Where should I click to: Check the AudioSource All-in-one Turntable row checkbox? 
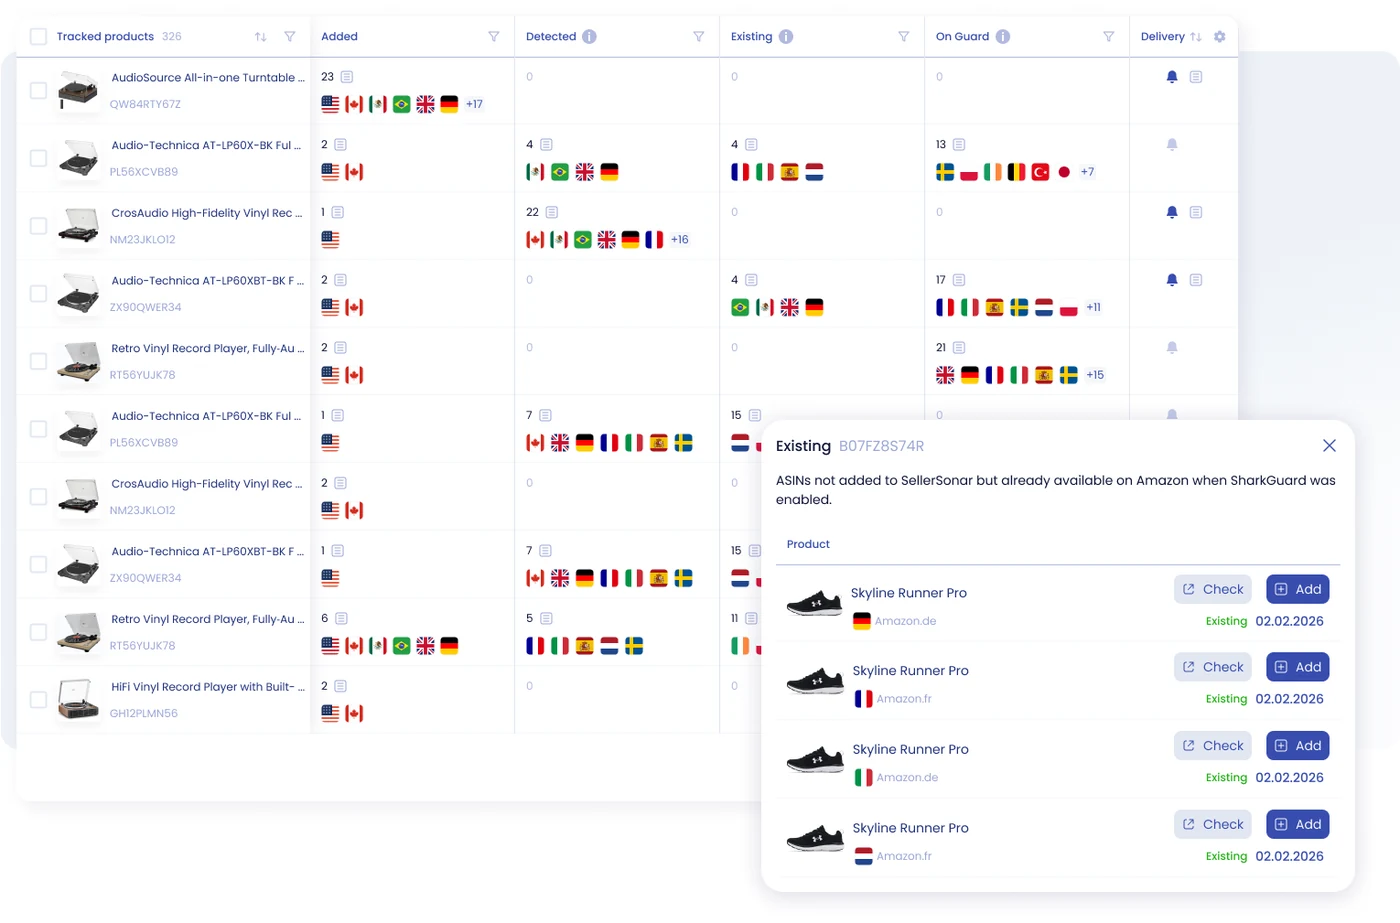38,90
